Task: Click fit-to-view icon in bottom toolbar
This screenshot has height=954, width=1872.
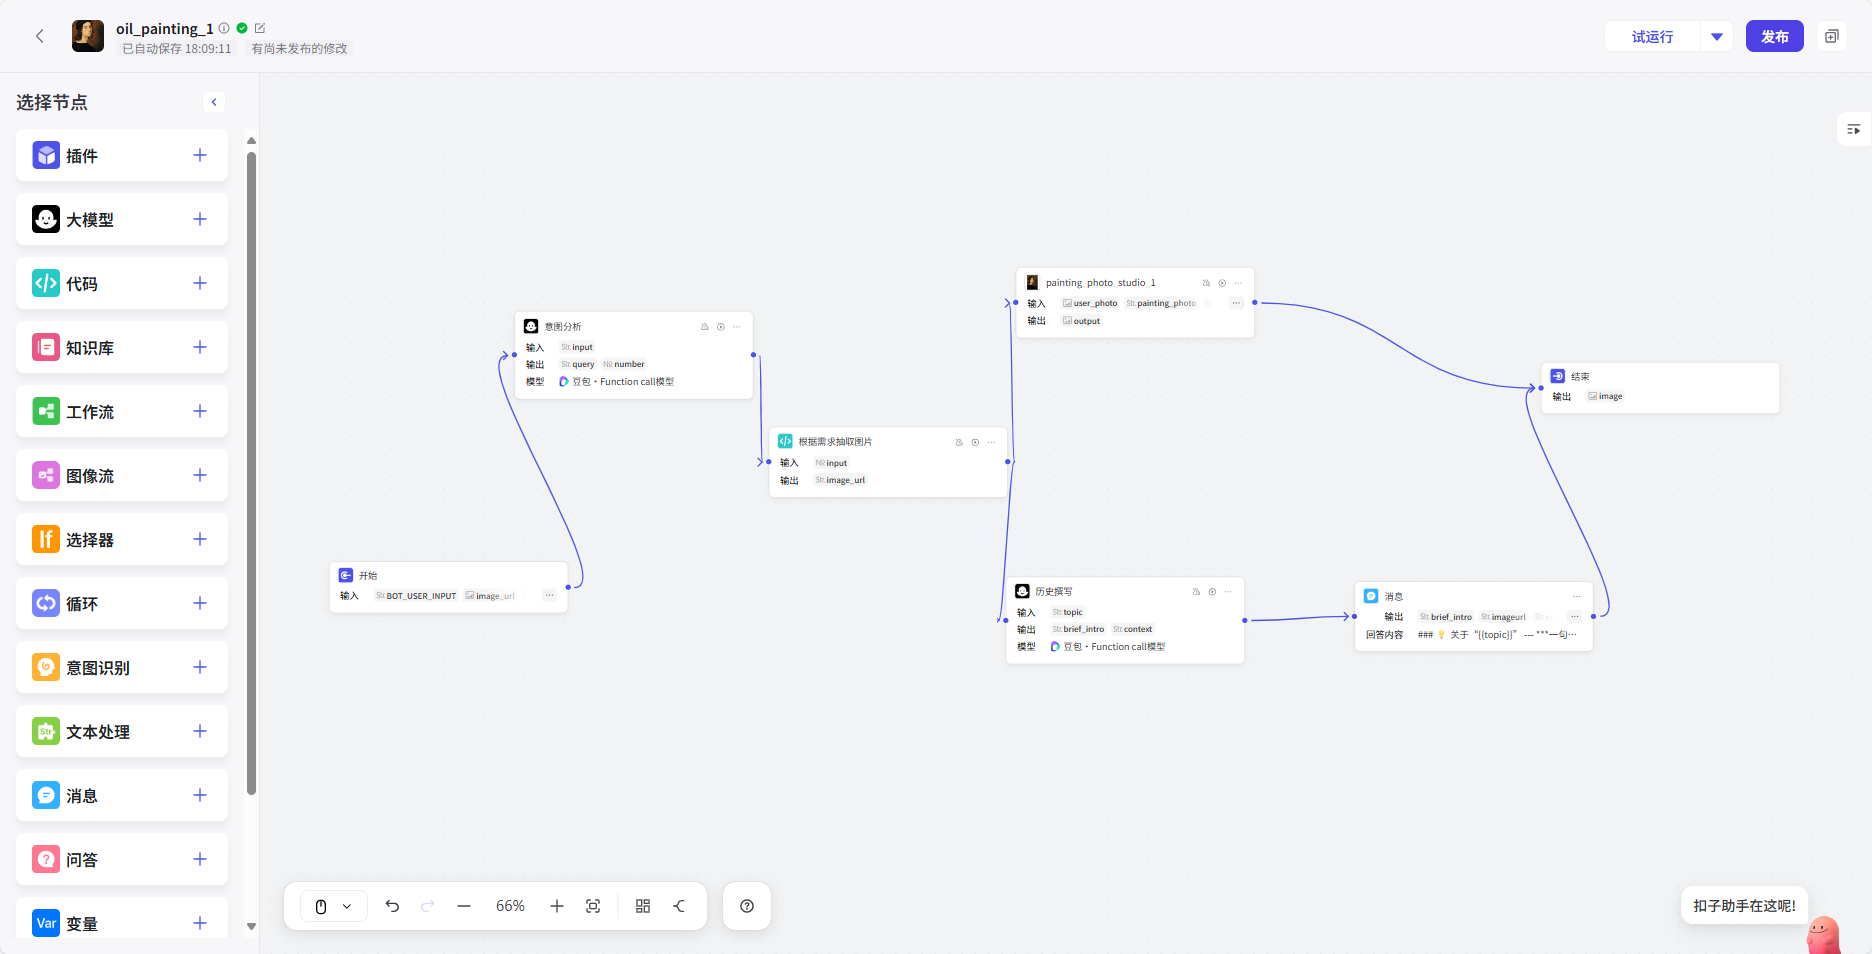Action: (593, 906)
